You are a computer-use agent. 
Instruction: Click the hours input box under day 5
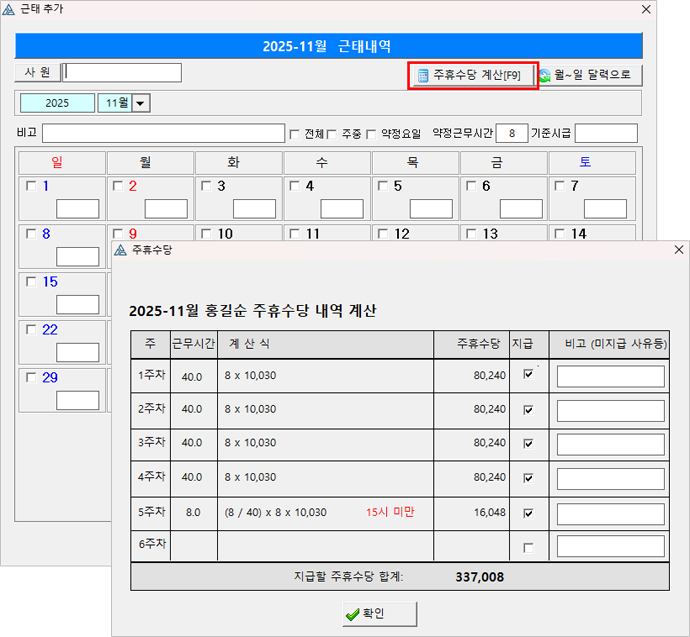tap(431, 209)
